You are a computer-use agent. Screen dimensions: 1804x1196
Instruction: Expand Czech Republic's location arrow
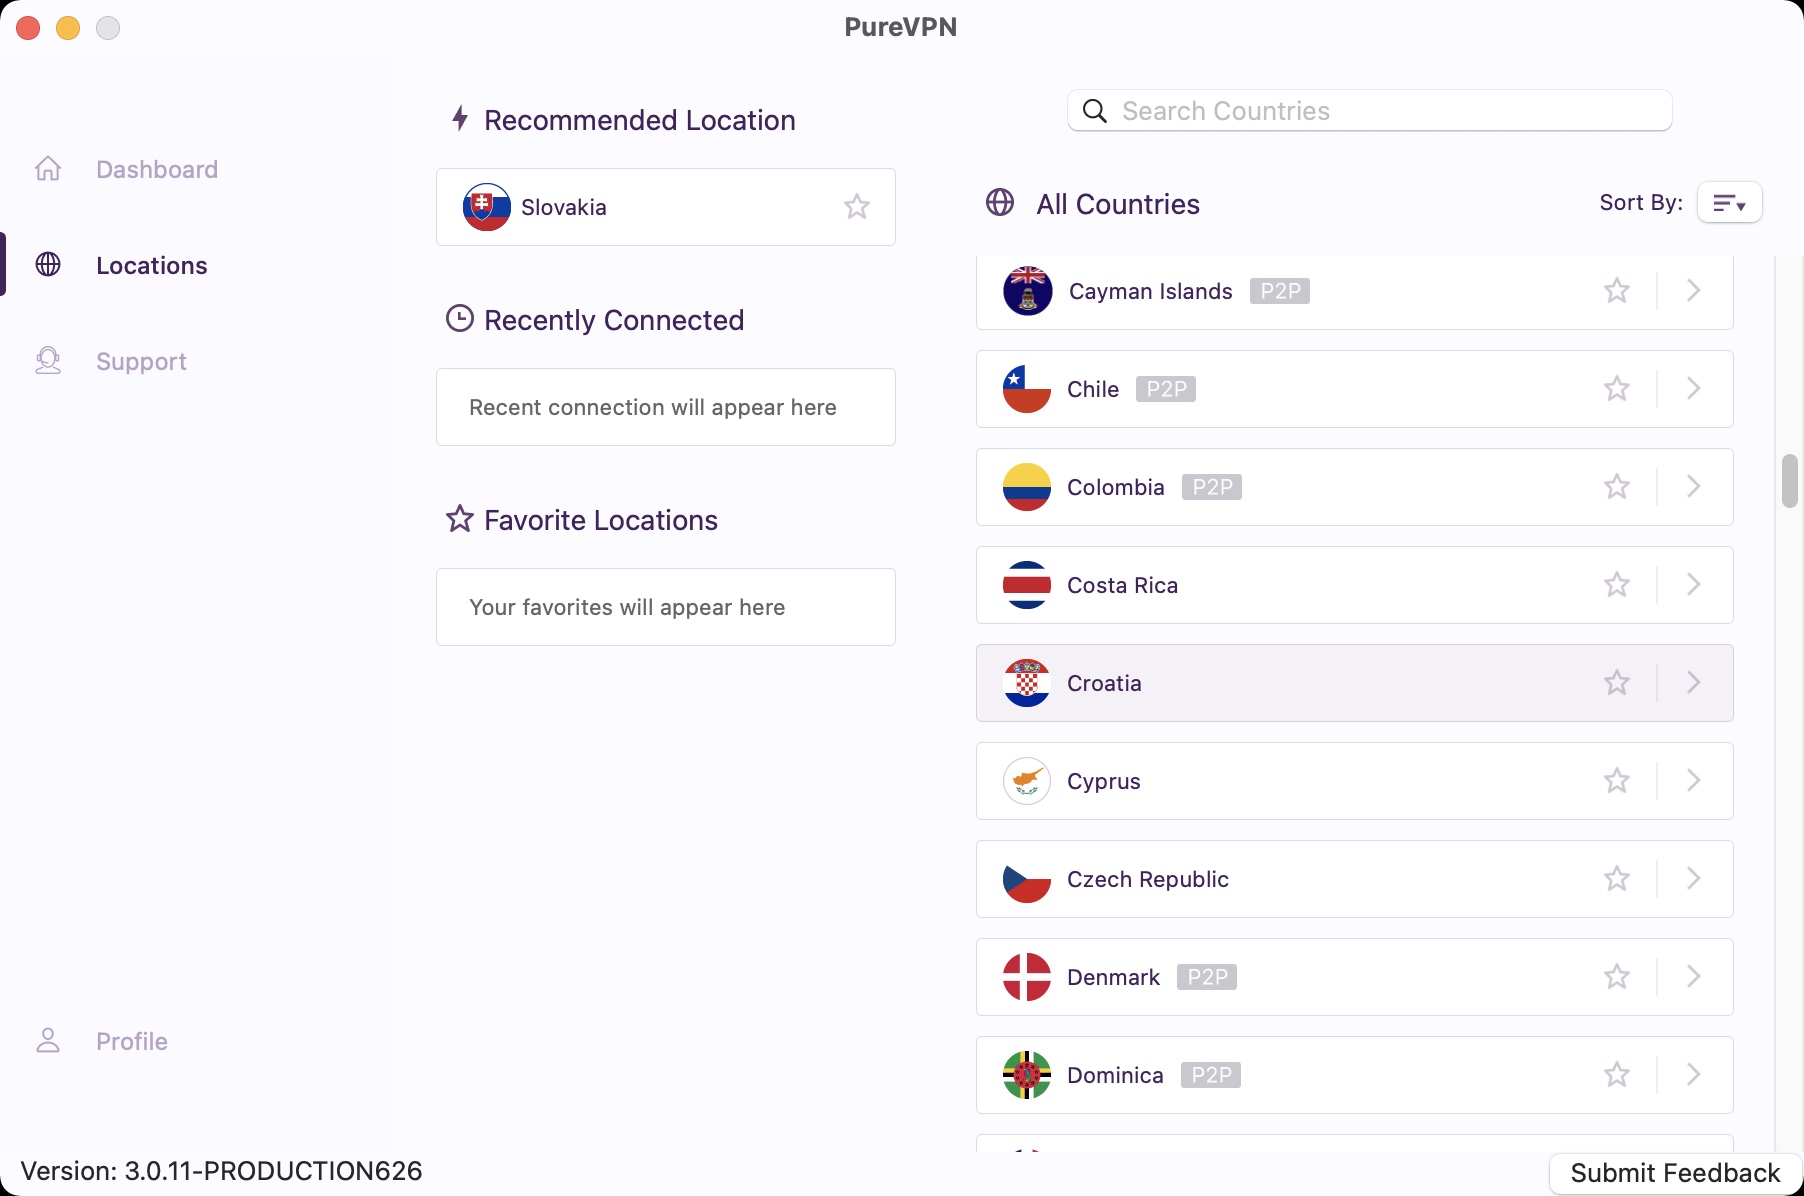[x=1693, y=879]
